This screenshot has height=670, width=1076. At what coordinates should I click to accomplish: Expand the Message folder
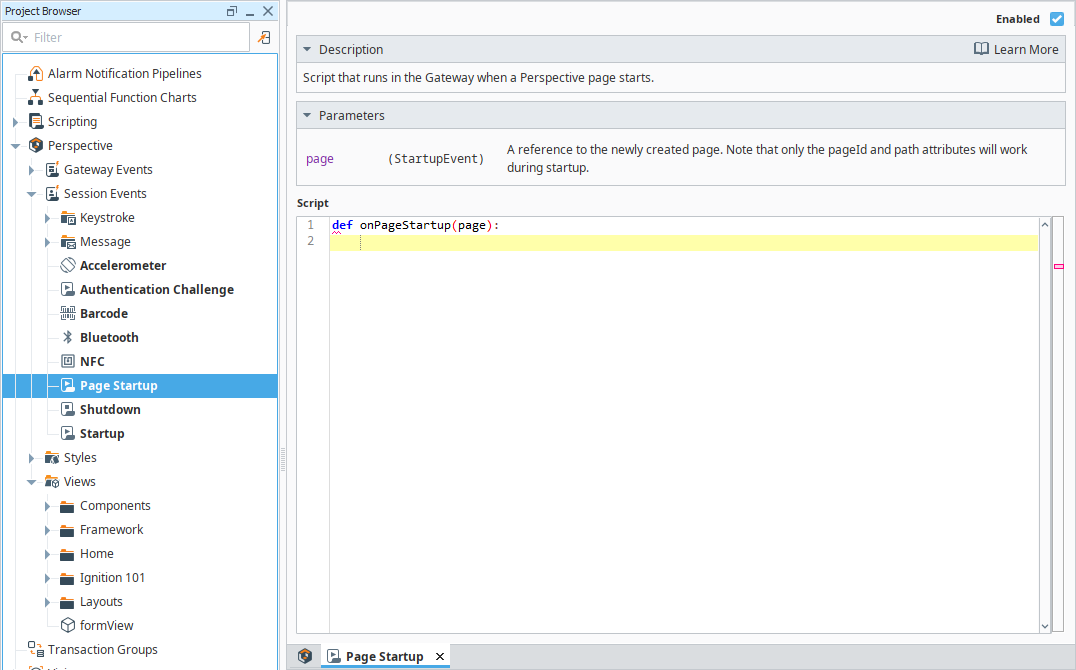[47, 242]
